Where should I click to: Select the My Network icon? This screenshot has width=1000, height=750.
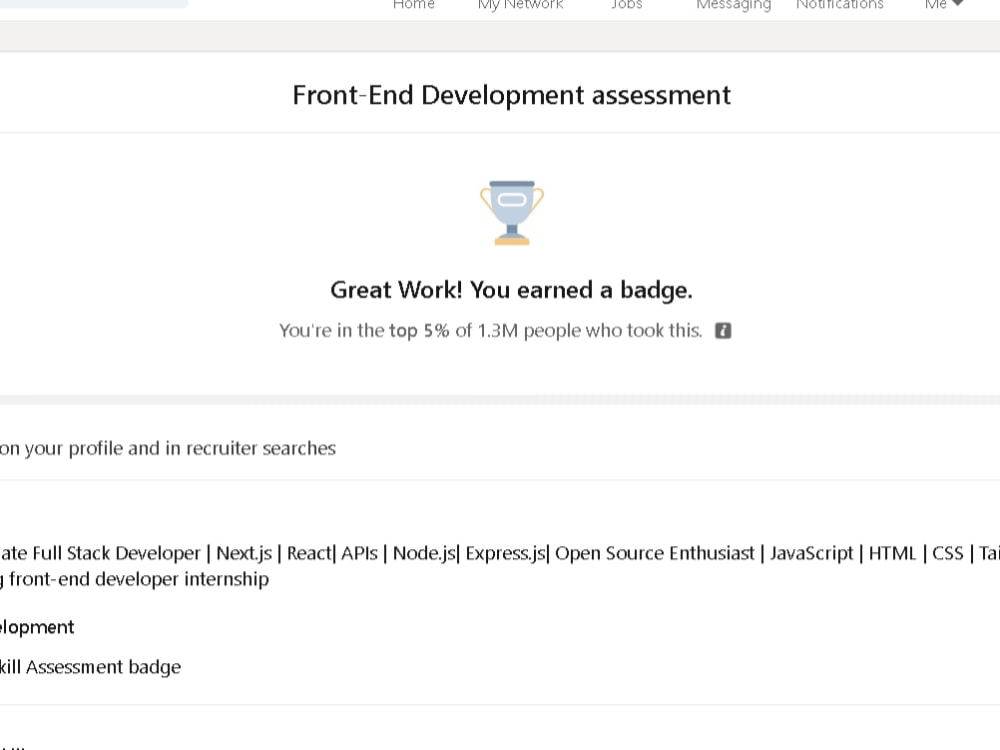(x=520, y=5)
